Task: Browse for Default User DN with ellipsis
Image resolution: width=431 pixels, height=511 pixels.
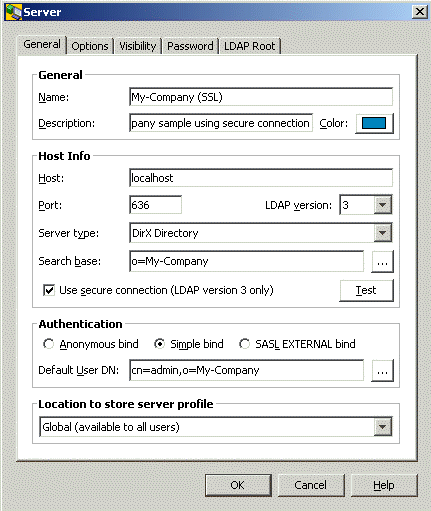Action: [x=382, y=370]
